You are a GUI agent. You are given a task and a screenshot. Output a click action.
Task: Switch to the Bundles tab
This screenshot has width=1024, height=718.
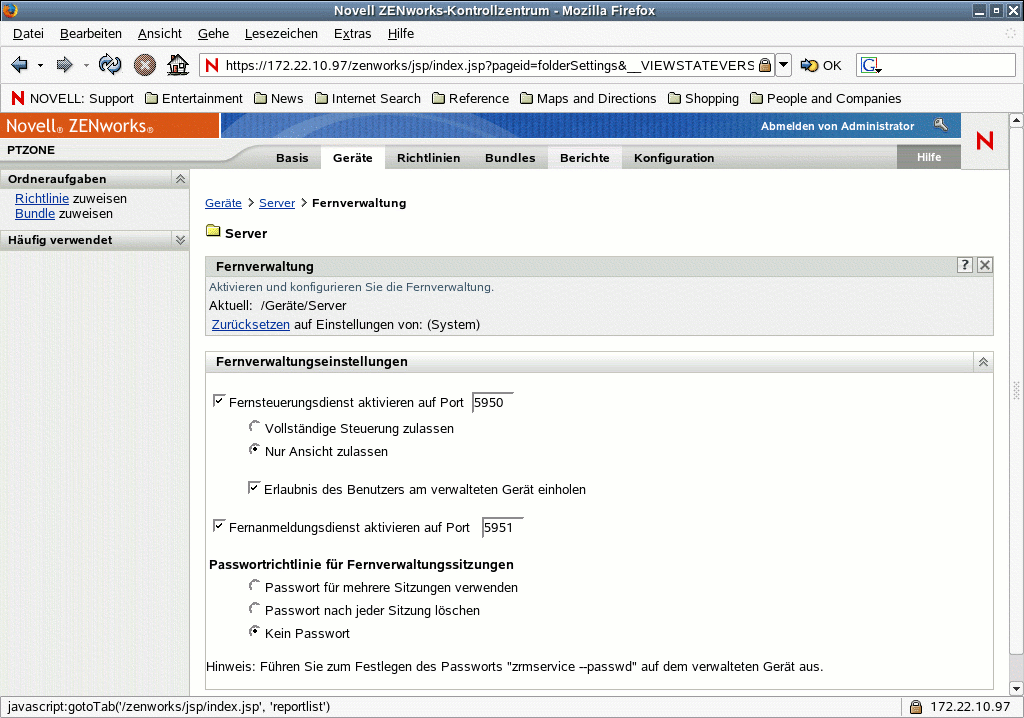(x=510, y=158)
